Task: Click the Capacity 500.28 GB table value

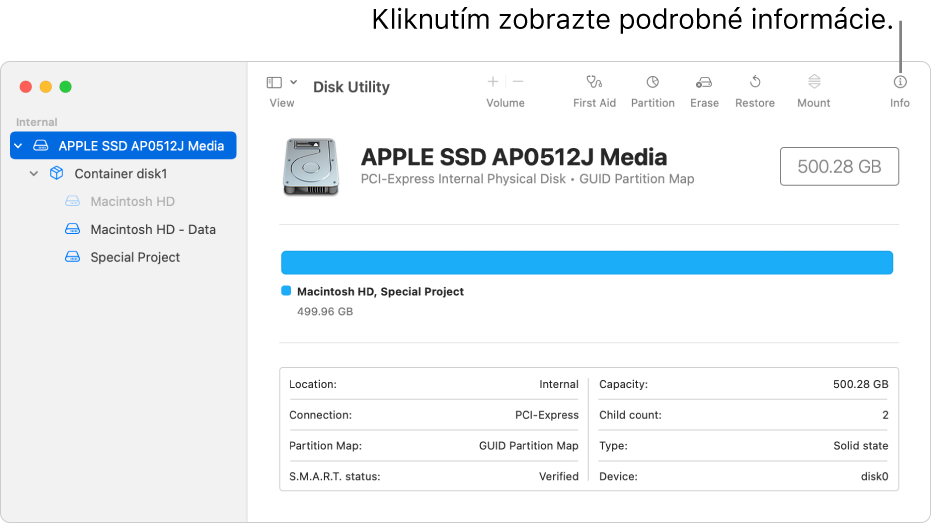Action: 860,384
